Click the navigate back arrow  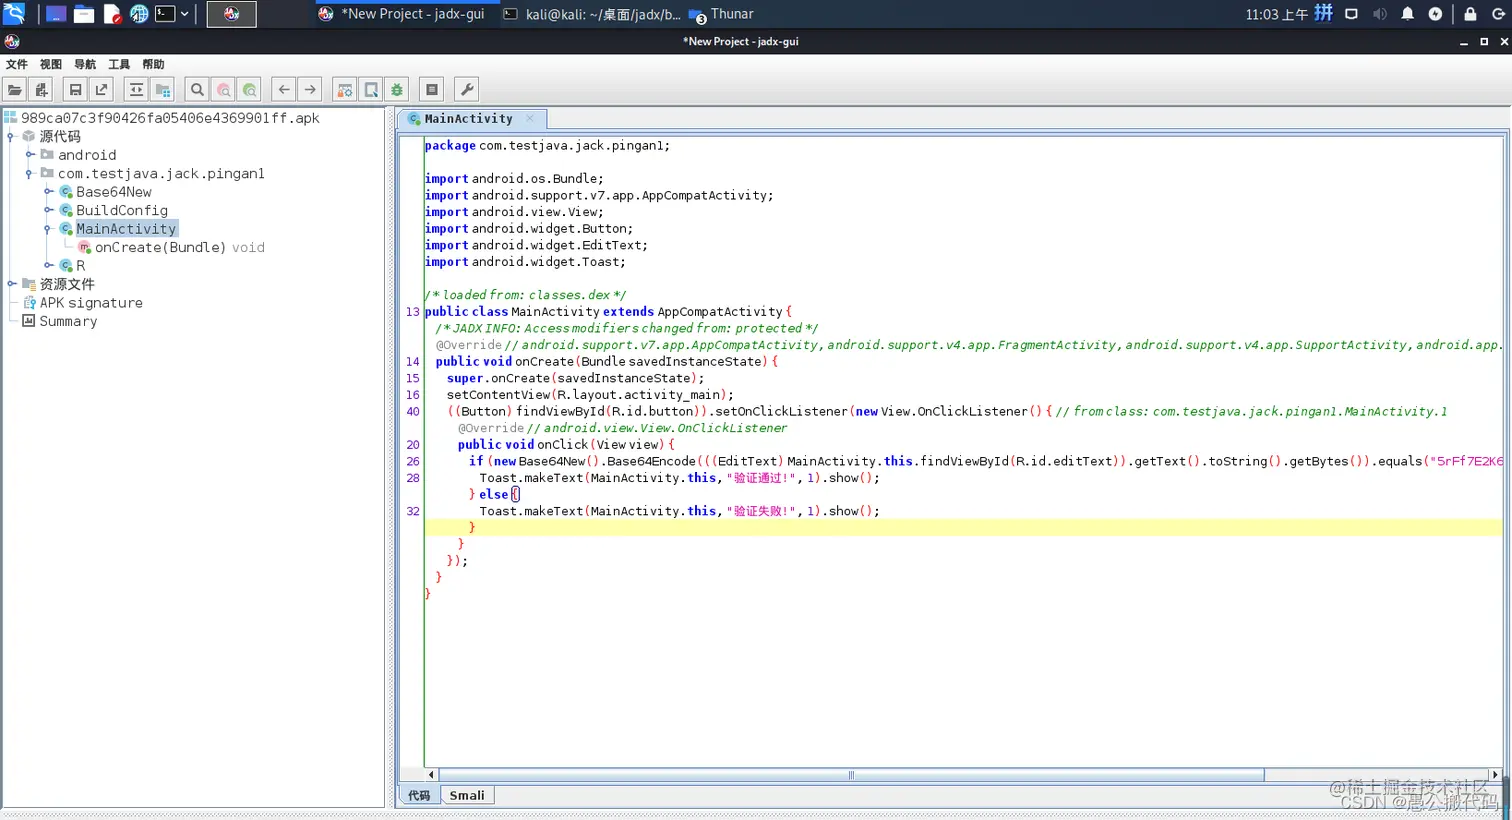click(x=284, y=90)
